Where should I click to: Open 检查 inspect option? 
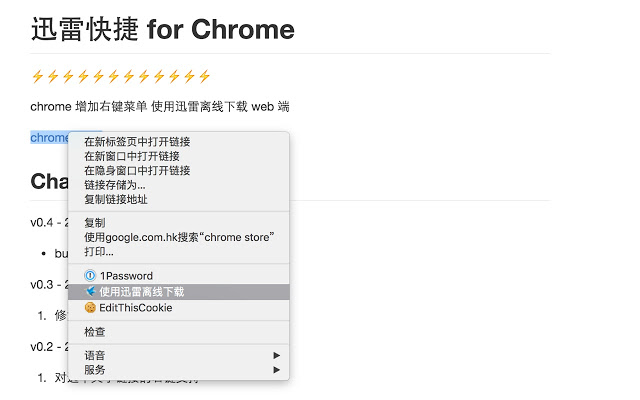(179, 332)
